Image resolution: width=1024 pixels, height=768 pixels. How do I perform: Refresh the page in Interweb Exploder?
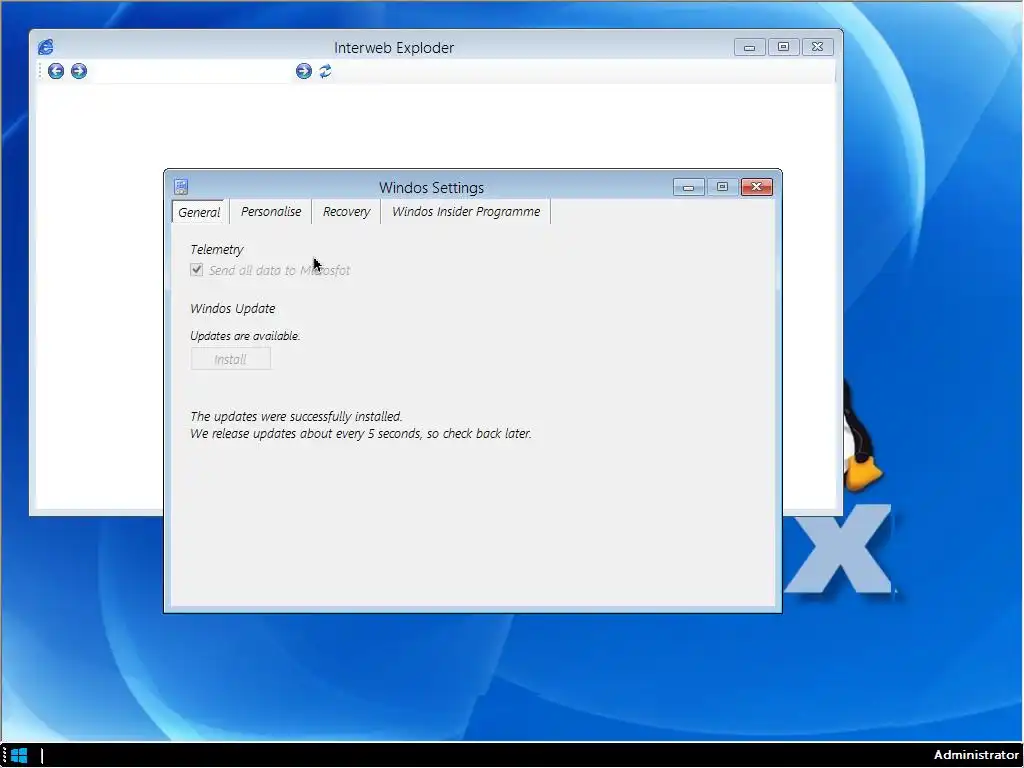click(x=325, y=71)
